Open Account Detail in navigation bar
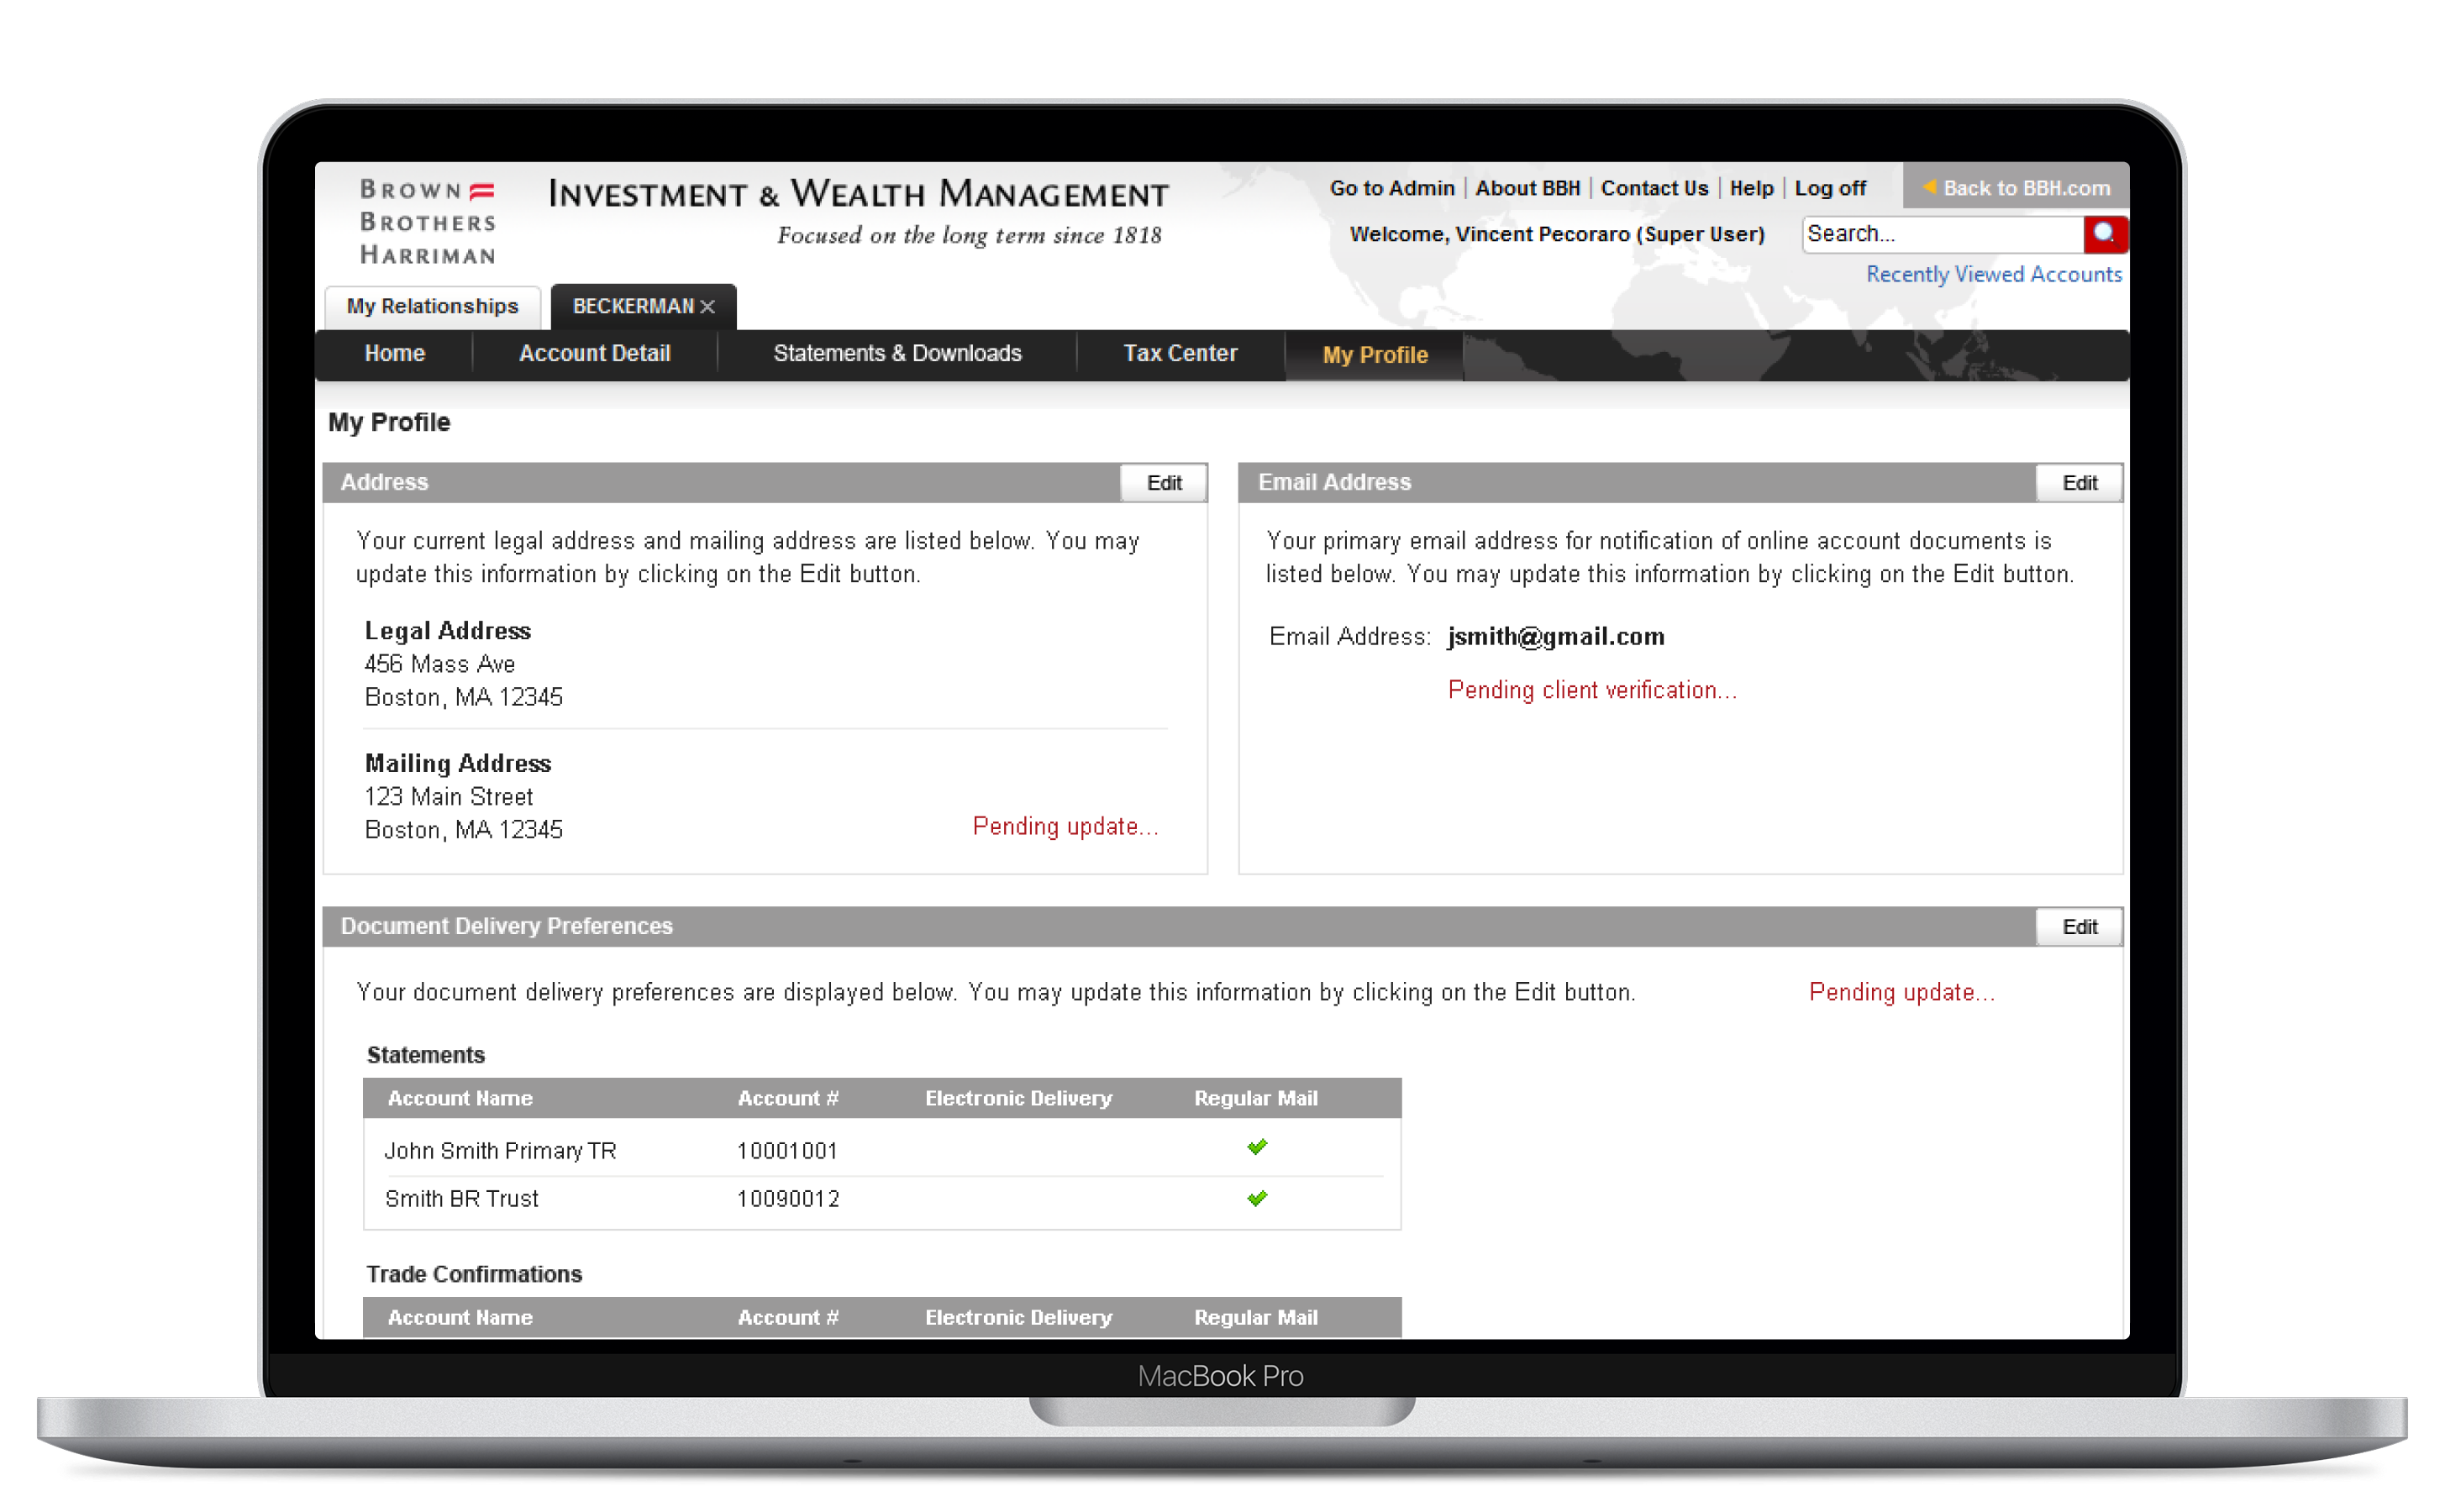The height and width of the screenshot is (1512, 2445). (x=594, y=353)
